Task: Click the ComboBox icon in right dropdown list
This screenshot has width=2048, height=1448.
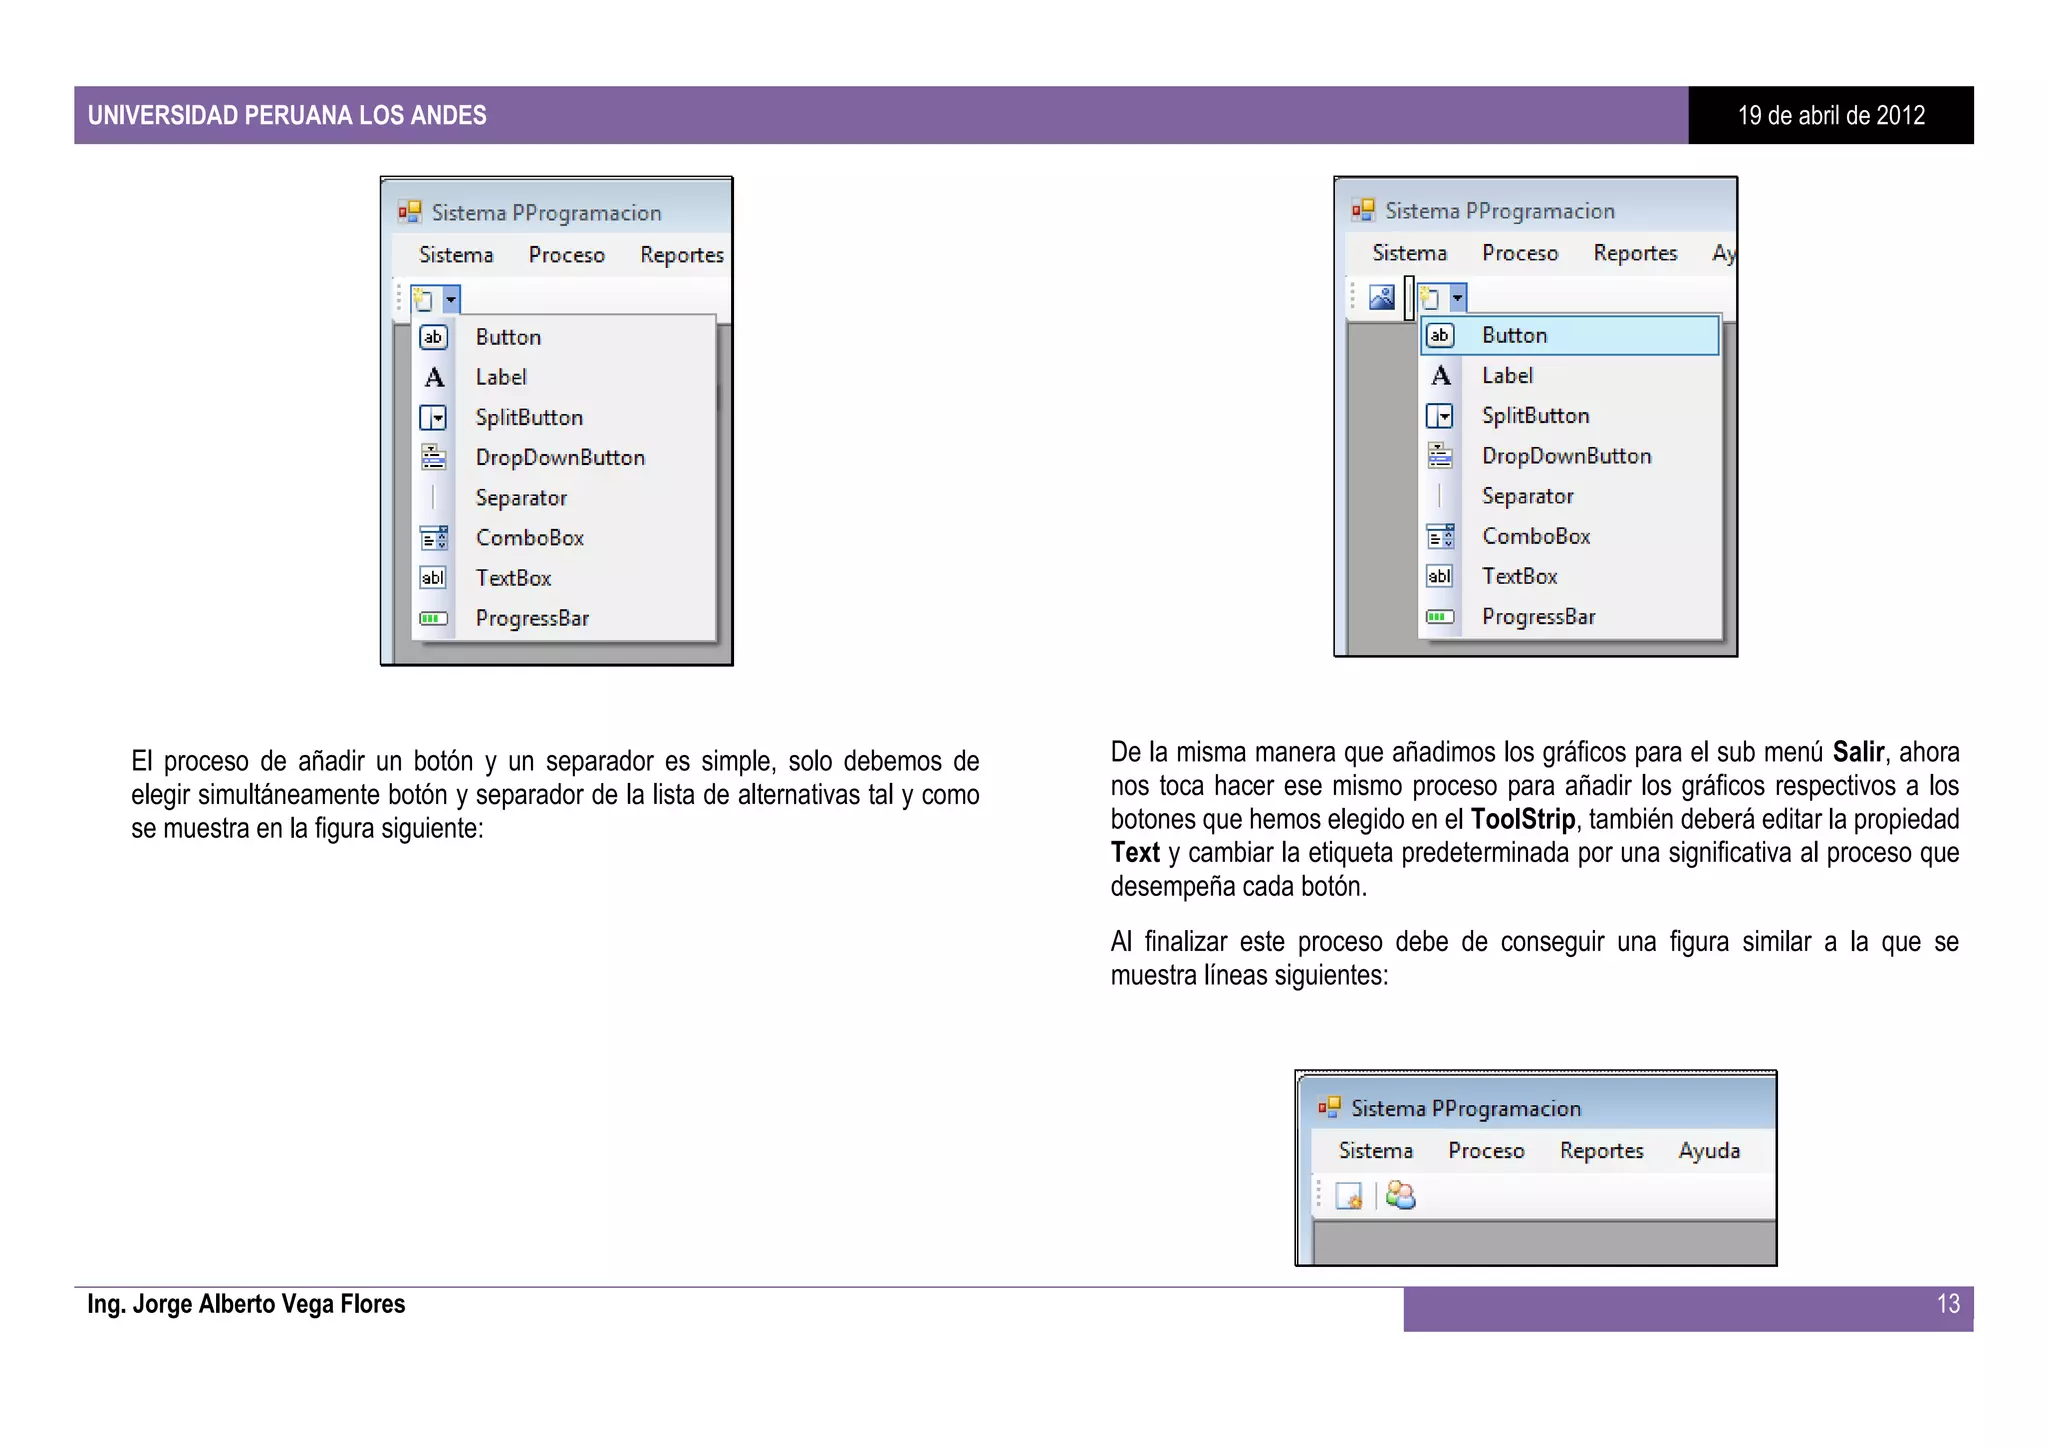Action: 1440,537
